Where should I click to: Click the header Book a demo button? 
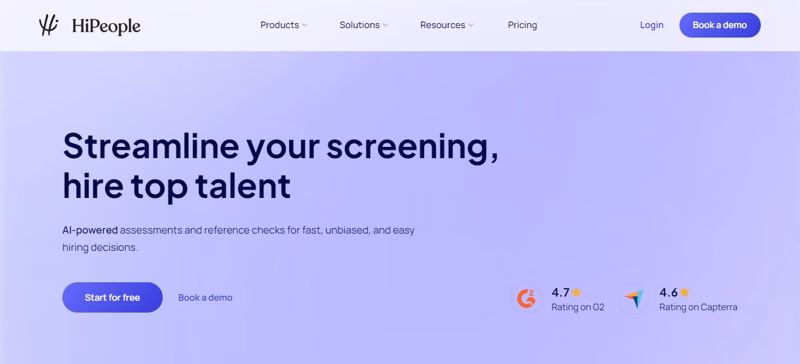pyautogui.click(x=719, y=25)
